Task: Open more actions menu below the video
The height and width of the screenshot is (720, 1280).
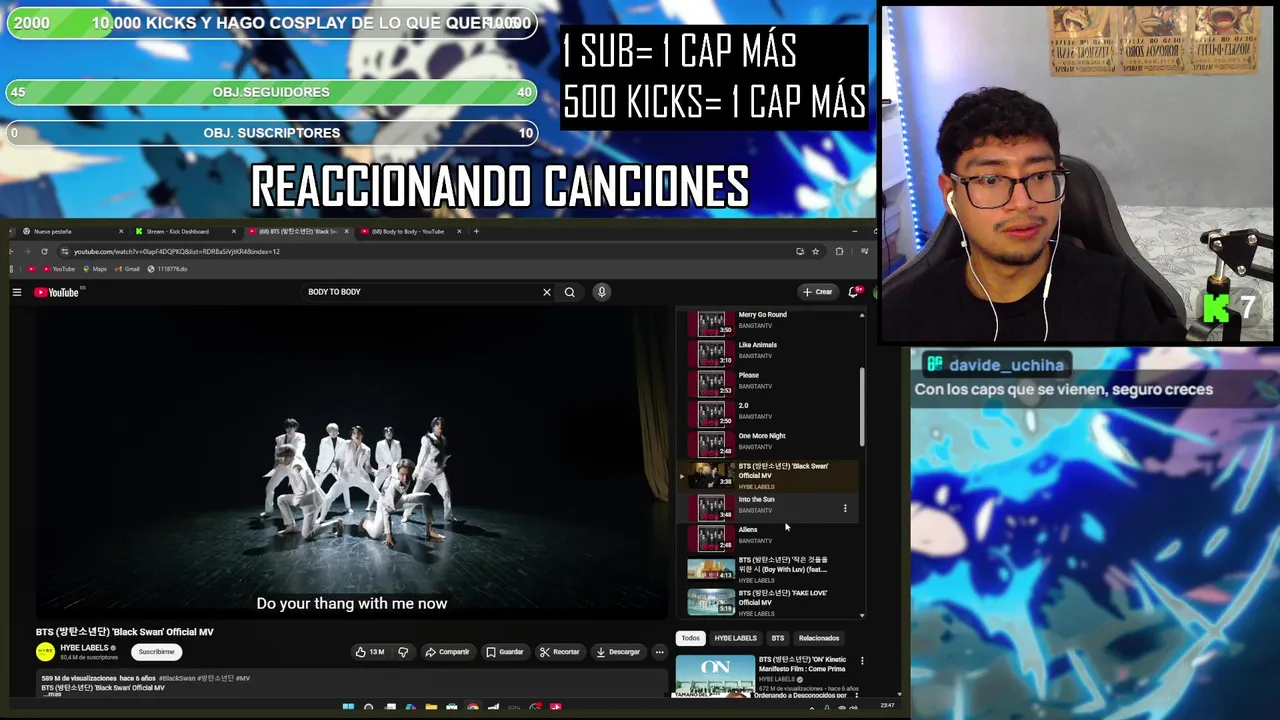Action: pyautogui.click(x=659, y=652)
